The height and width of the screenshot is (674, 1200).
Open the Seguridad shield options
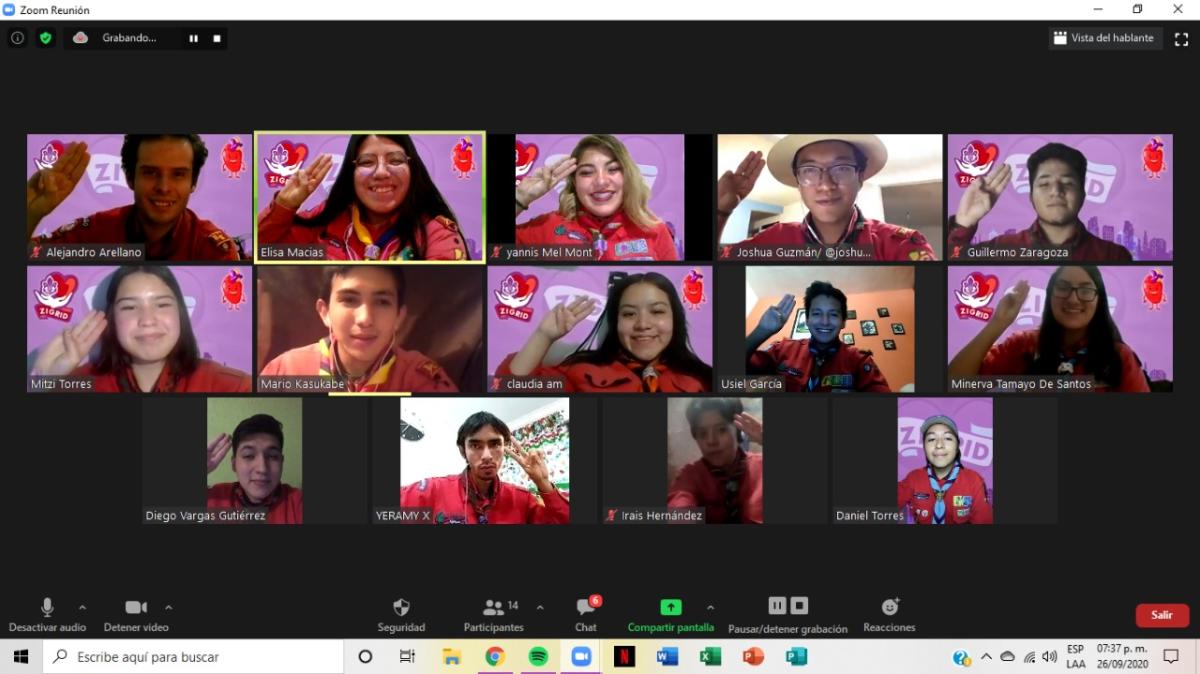coord(401,608)
